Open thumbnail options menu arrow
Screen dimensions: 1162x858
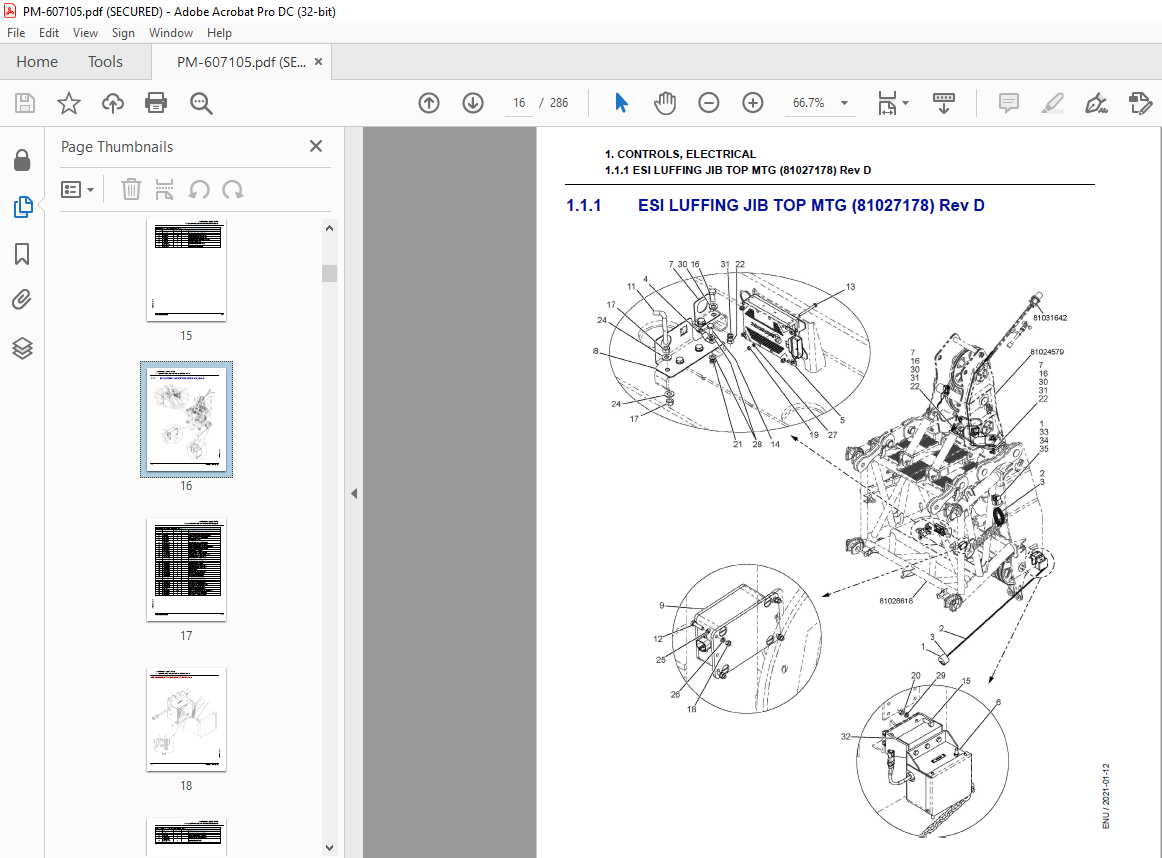[90, 190]
